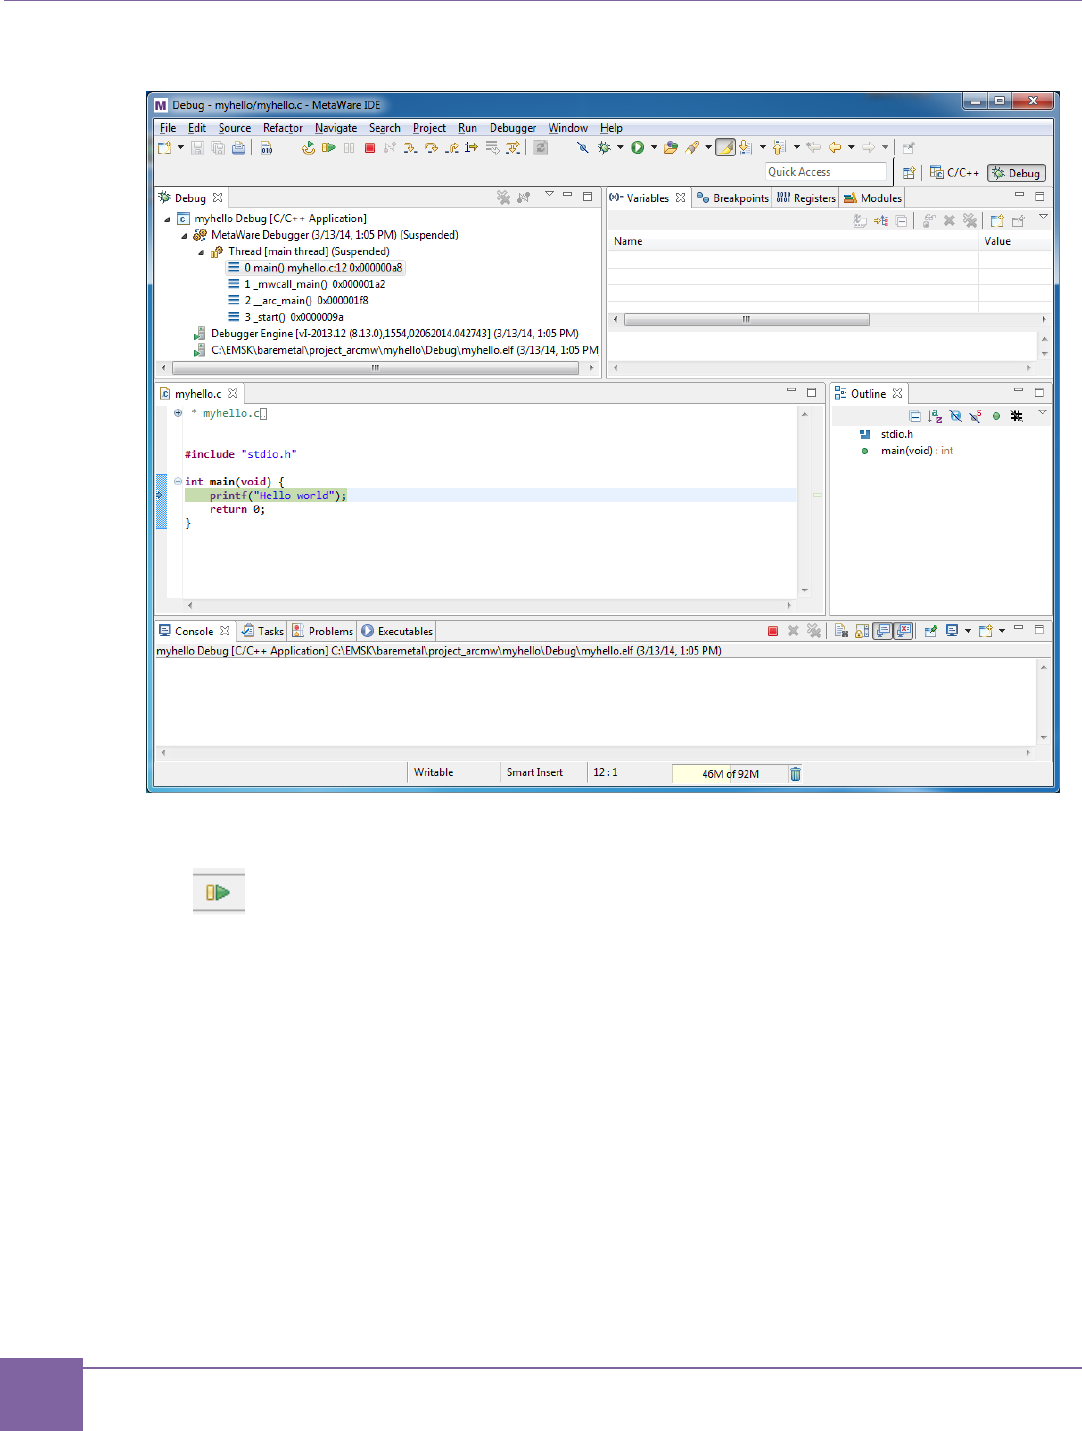Collapse the MetaWare Debugger tree node
The height and width of the screenshot is (1431, 1082).
click(x=184, y=236)
